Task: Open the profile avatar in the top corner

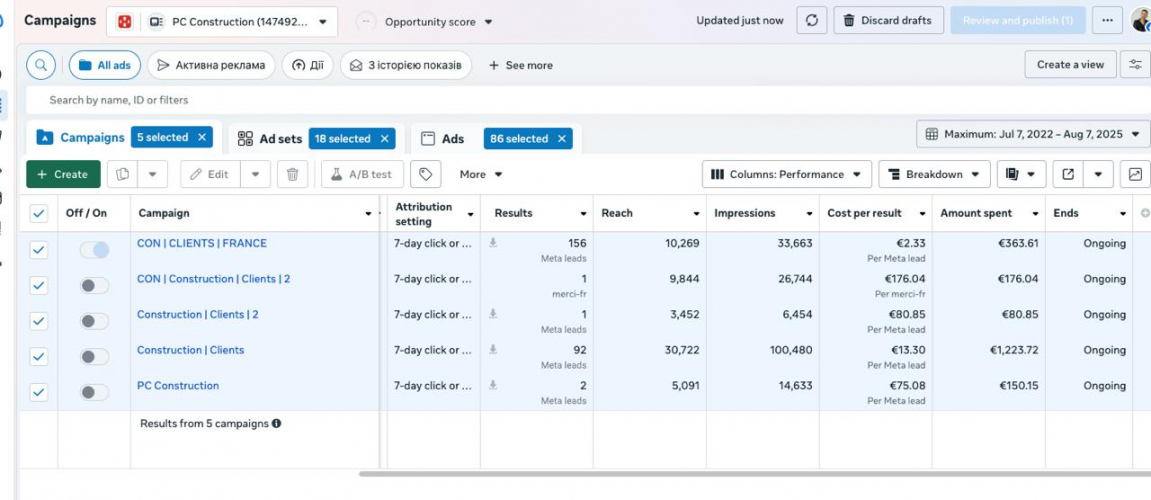Action: point(1141,21)
